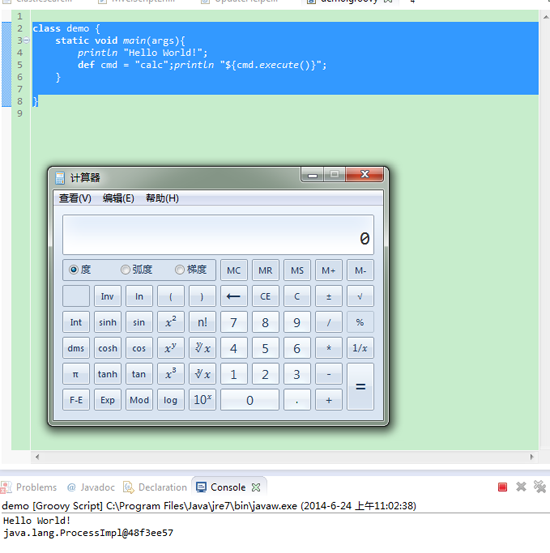The height and width of the screenshot is (553, 550).
Task: Click the square root button in calculator
Action: click(x=360, y=296)
